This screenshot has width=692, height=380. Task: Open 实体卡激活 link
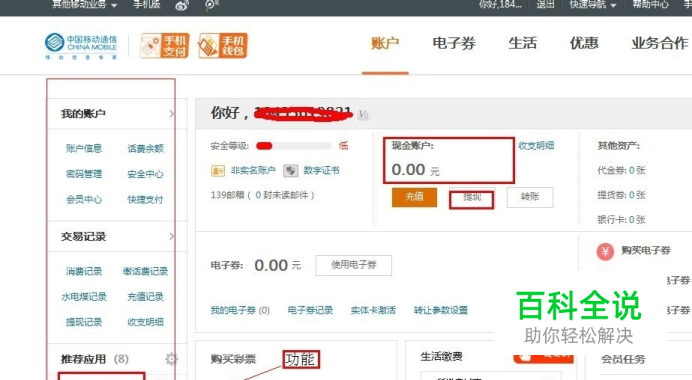tap(373, 310)
